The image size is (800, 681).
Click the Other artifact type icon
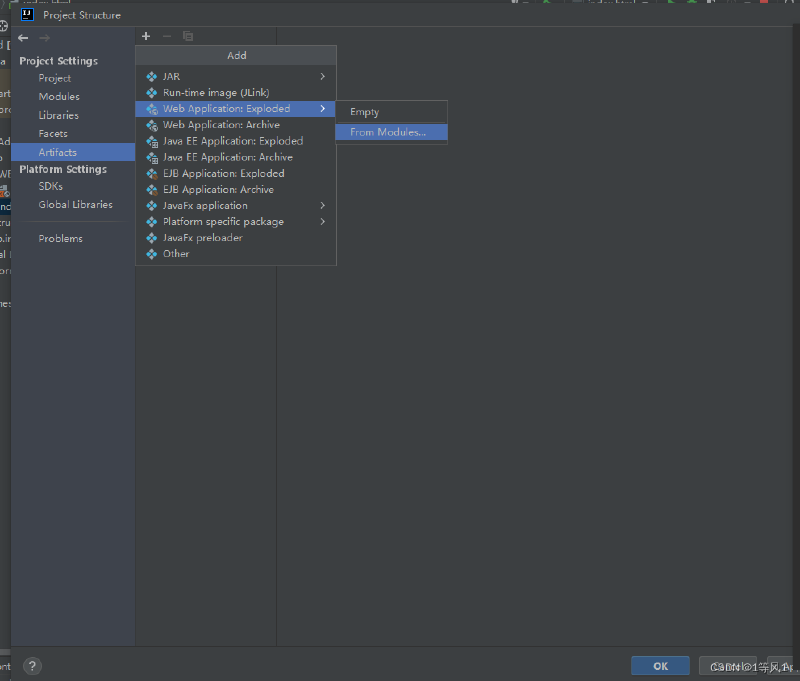(152, 254)
